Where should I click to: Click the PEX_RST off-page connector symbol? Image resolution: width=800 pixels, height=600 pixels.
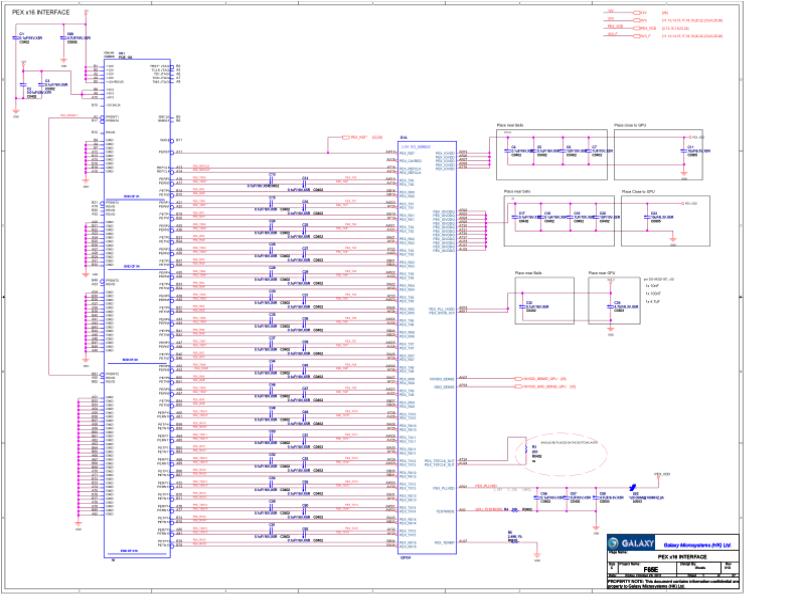pos(346,137)
